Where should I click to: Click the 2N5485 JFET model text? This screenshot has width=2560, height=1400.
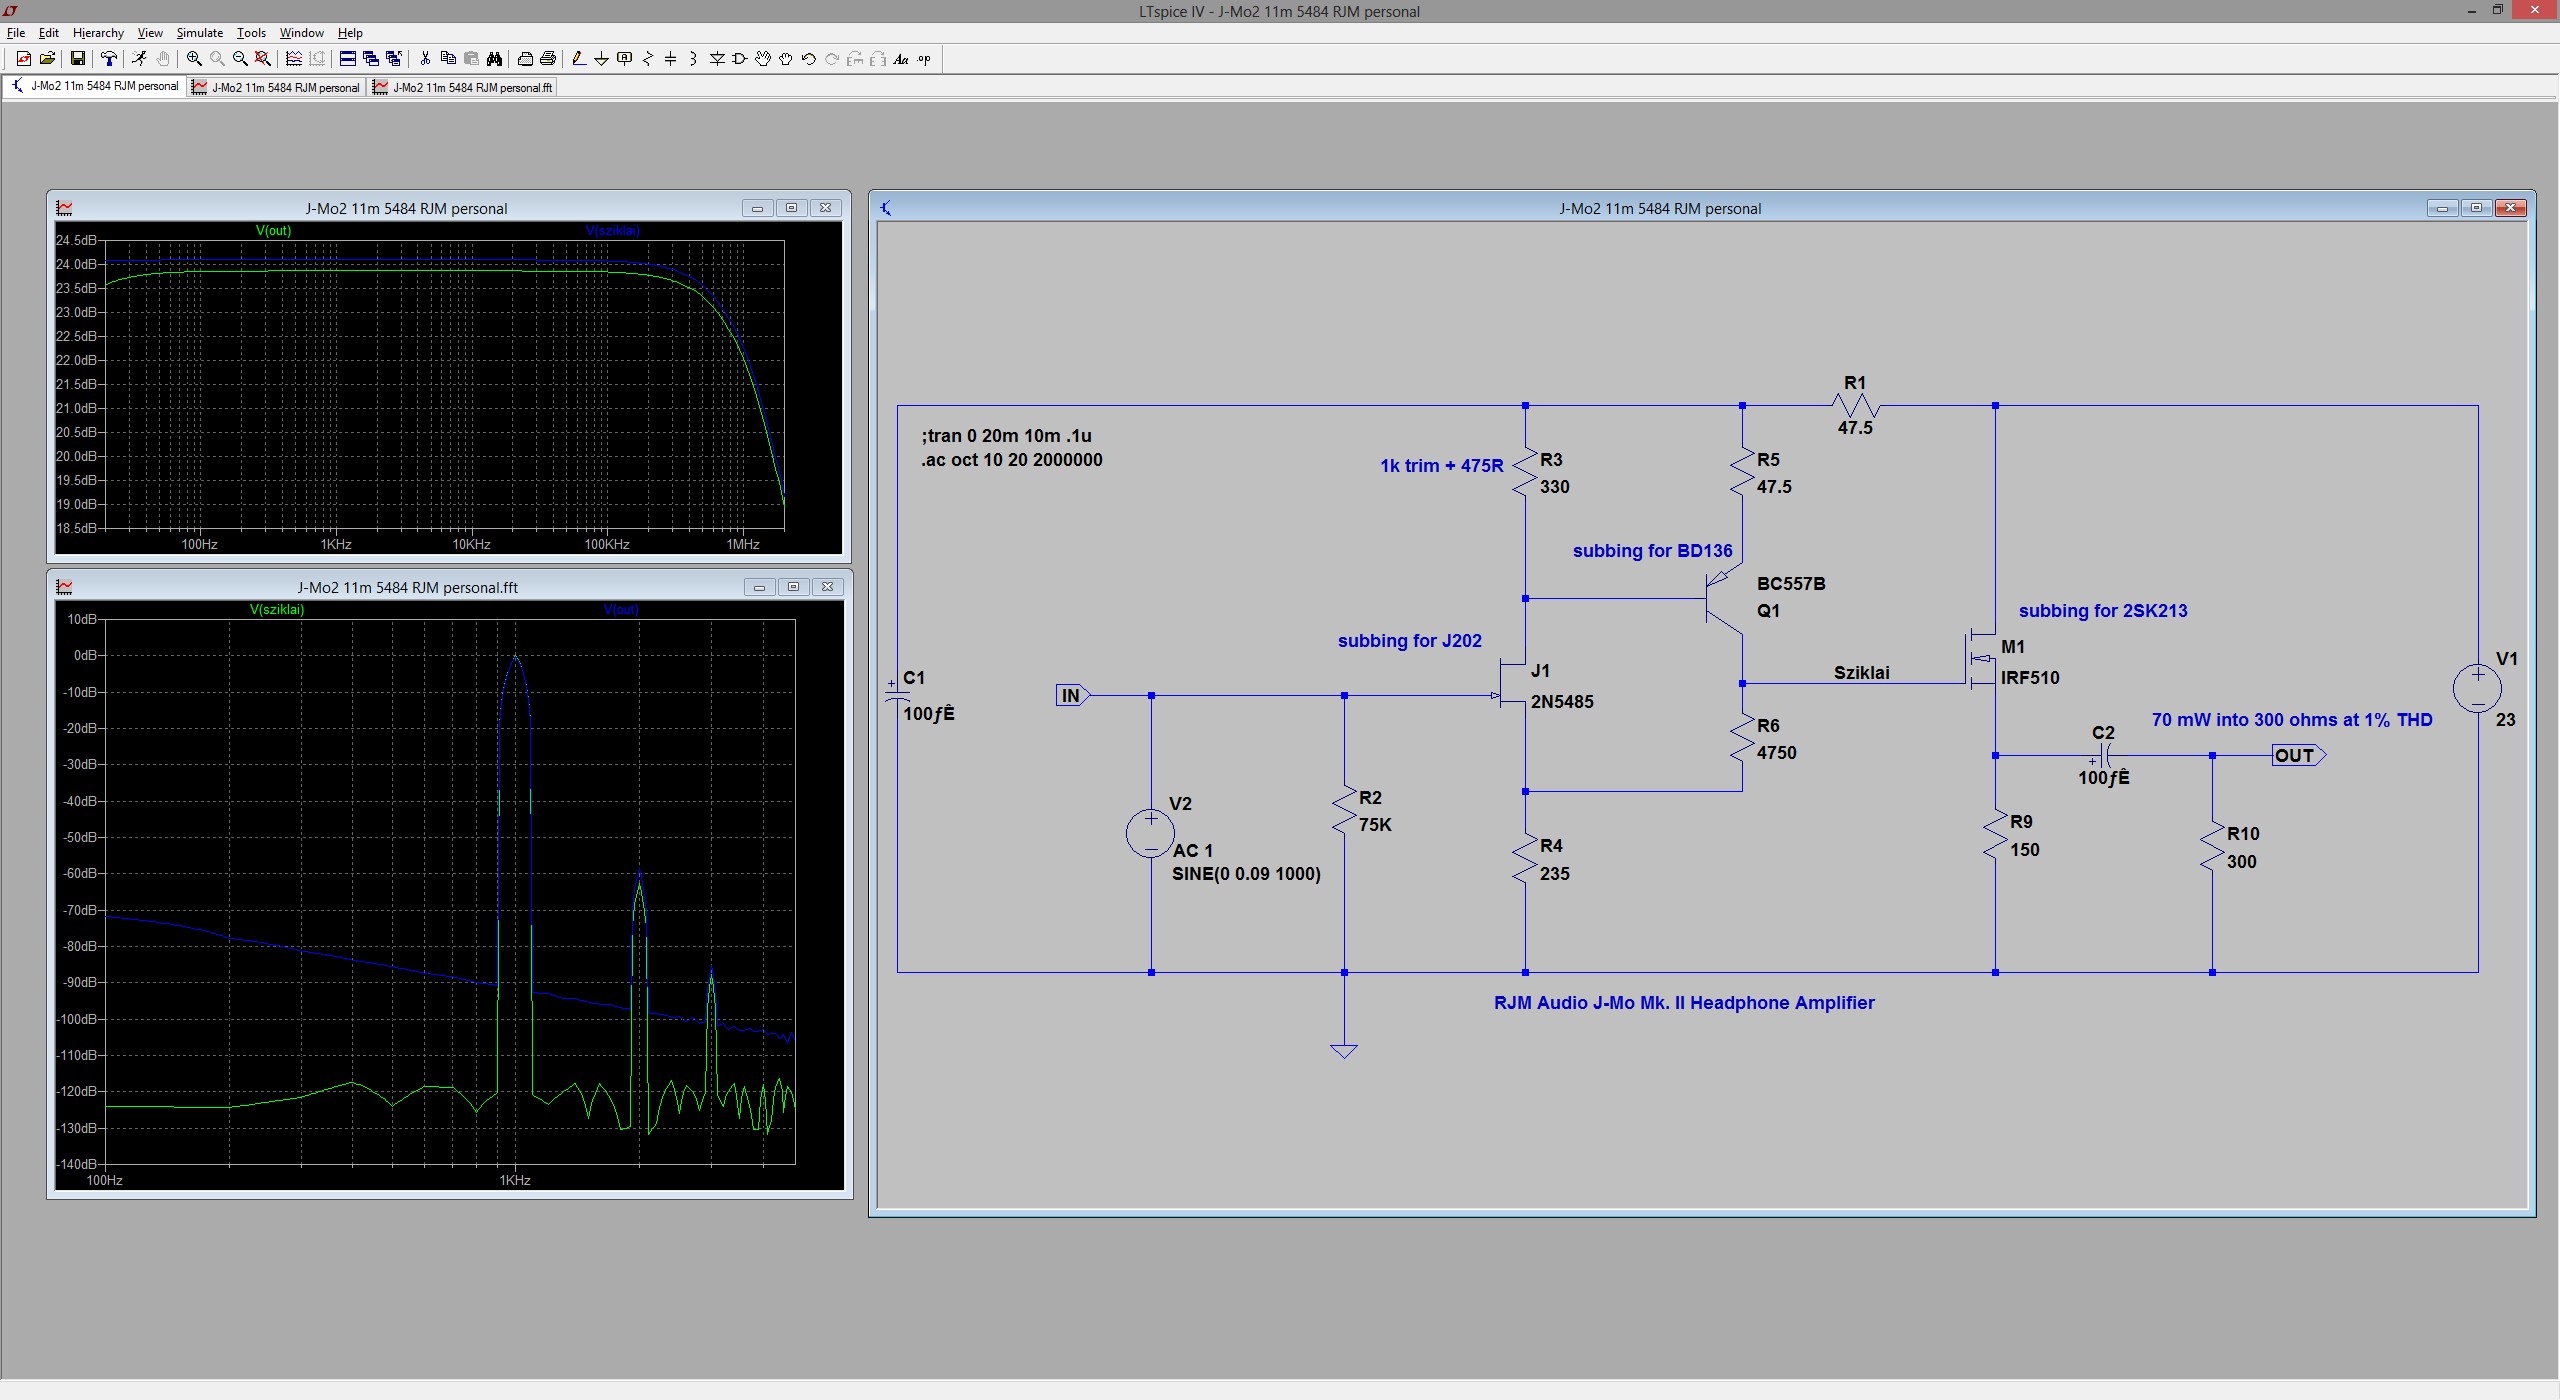click(1562, 702)
